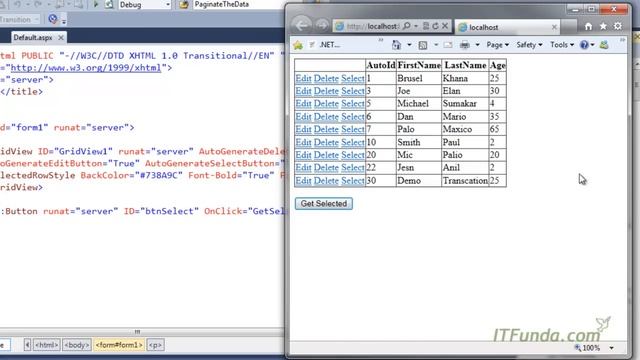The height and width of the screenshot is (360, 640).
Task: Click the w3.org xhtml URL in code
Action: [86, 68]
